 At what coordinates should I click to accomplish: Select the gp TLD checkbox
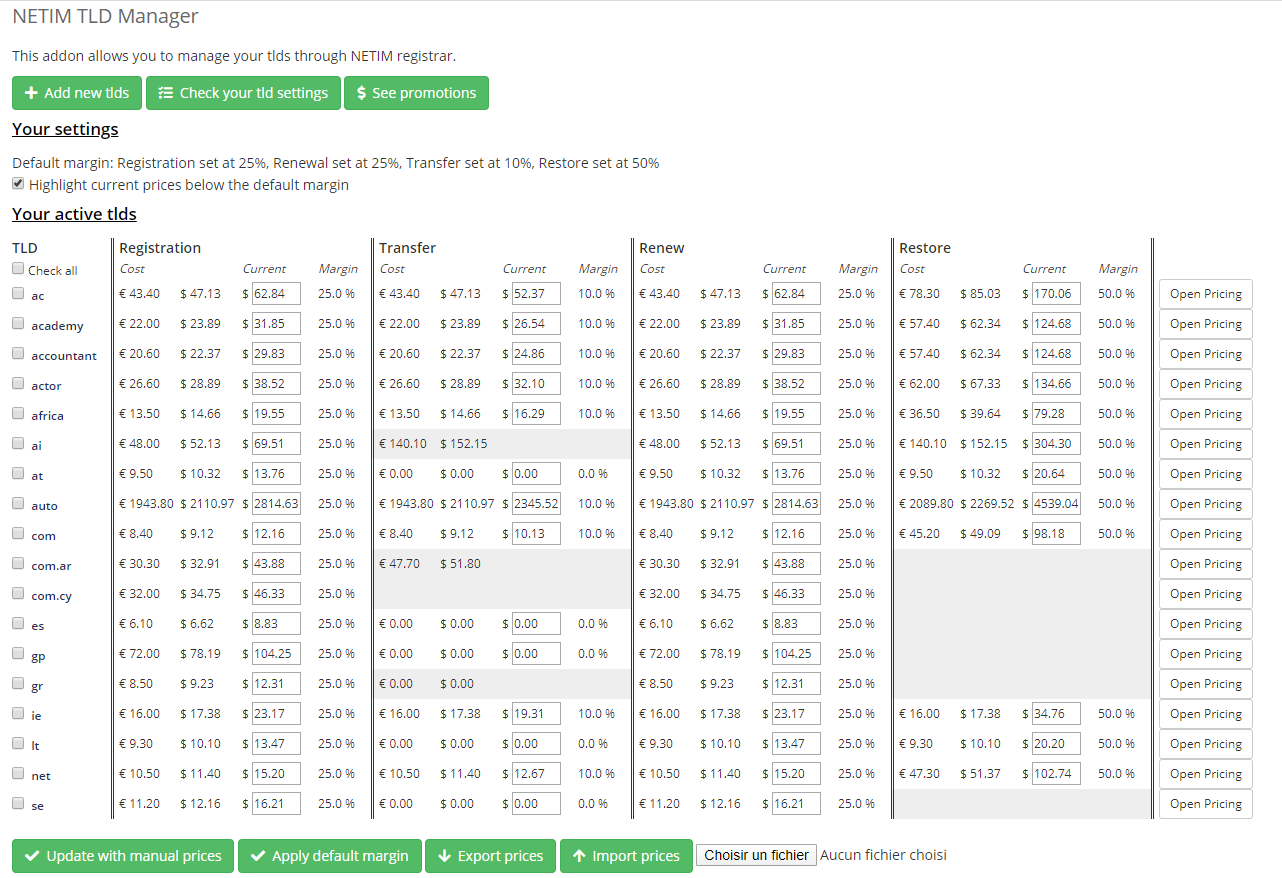tap(18, 654)
